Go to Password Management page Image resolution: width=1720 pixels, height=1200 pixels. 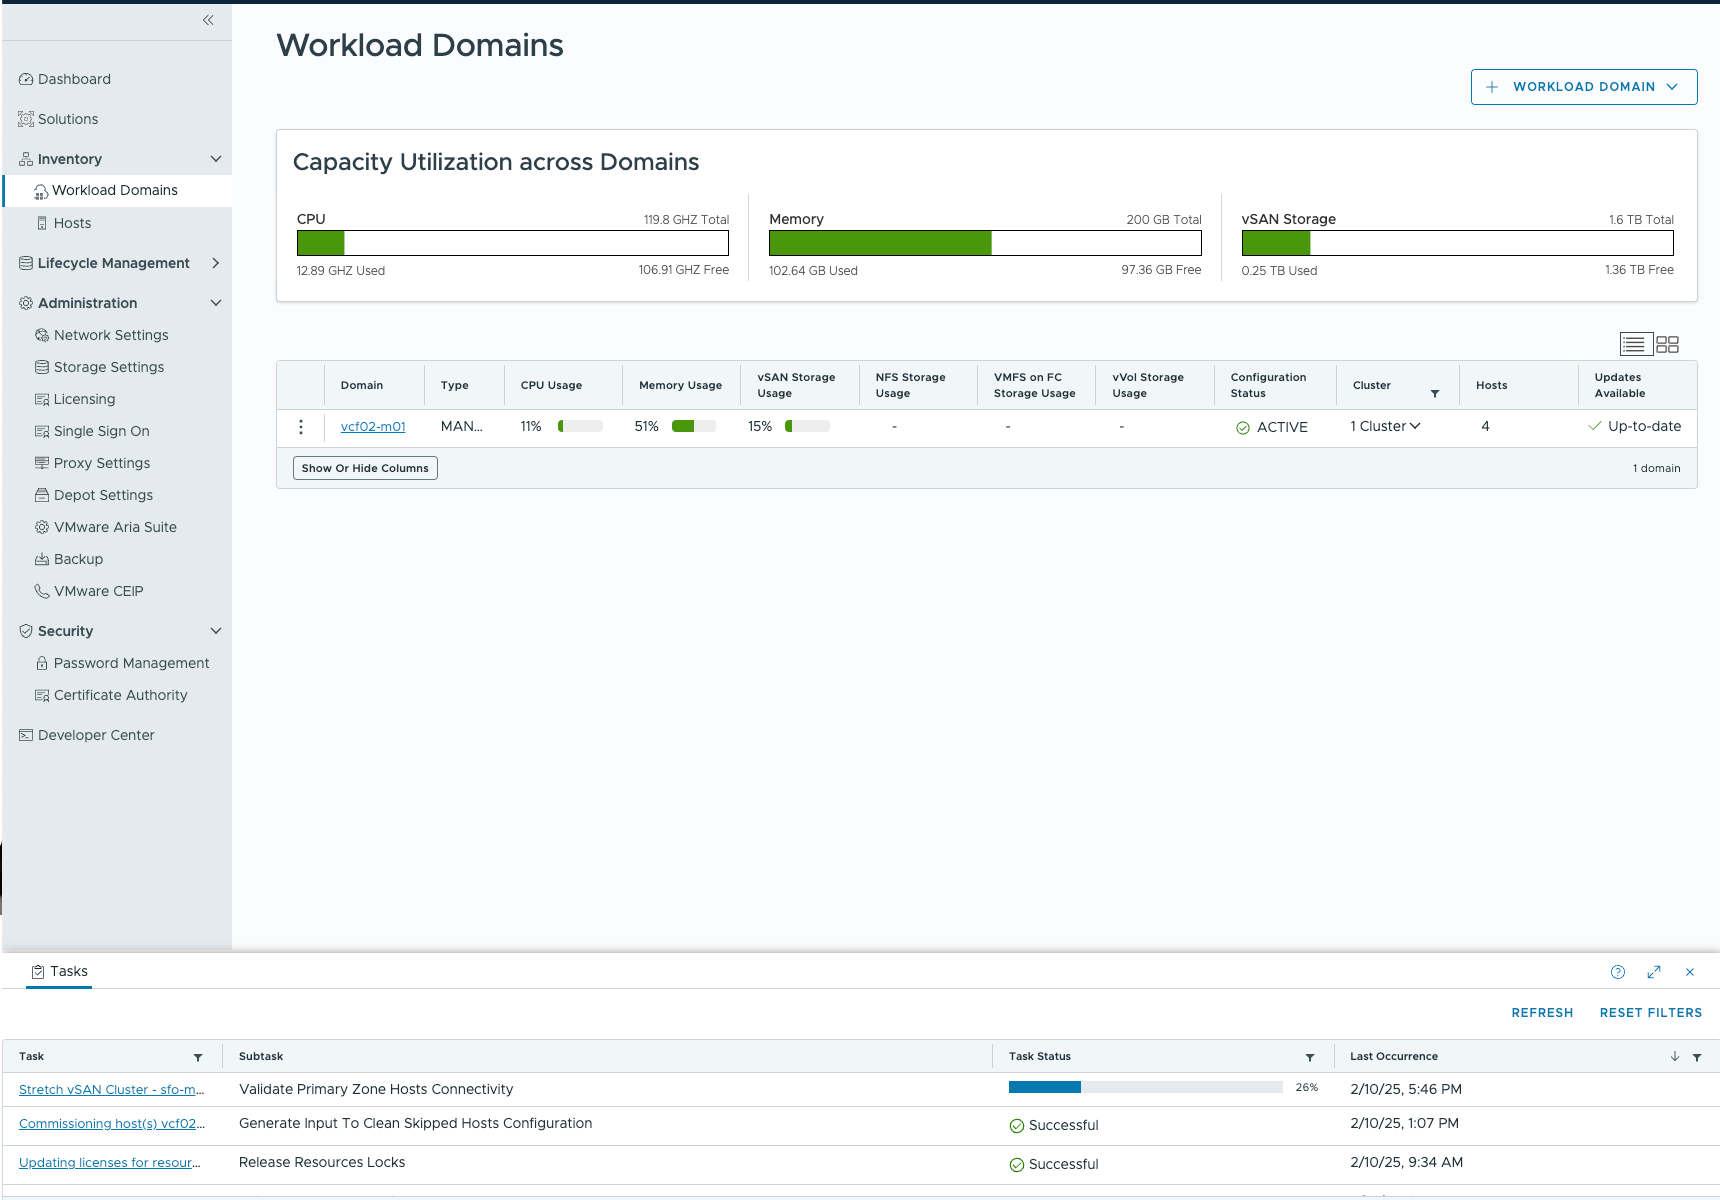(131, 663)
